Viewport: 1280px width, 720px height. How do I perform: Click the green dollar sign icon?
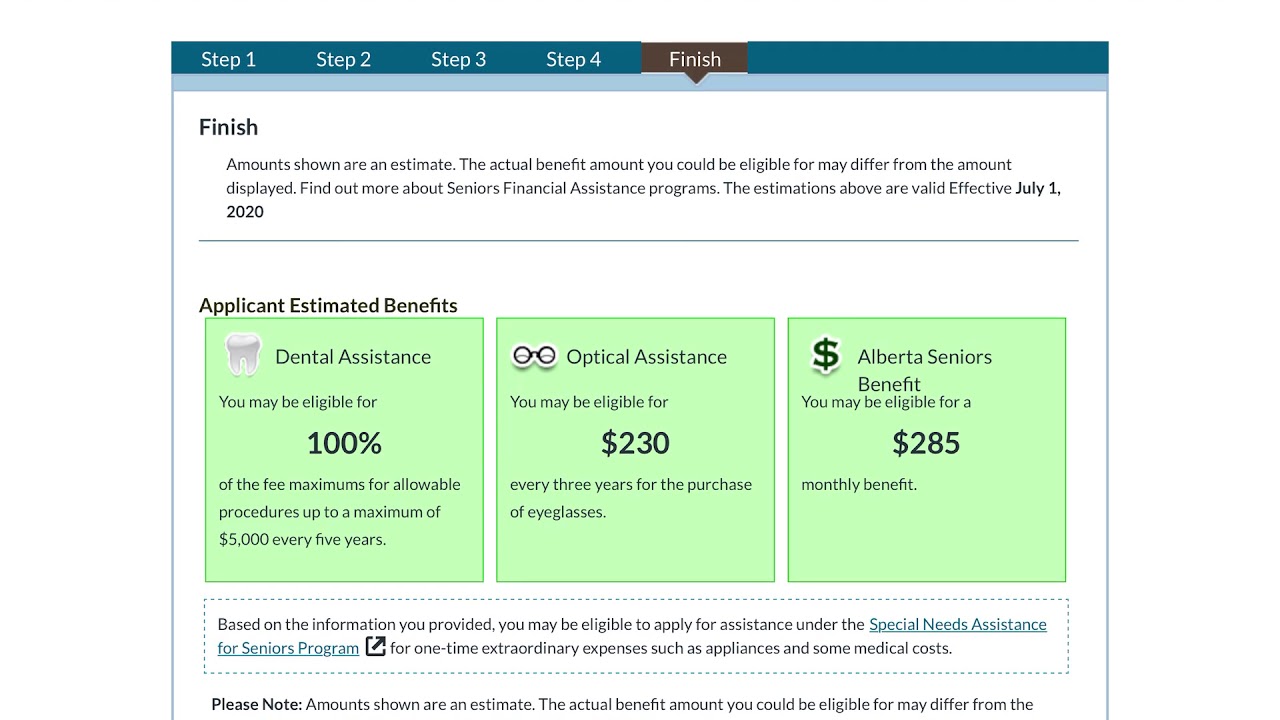(x=826, y=355)
